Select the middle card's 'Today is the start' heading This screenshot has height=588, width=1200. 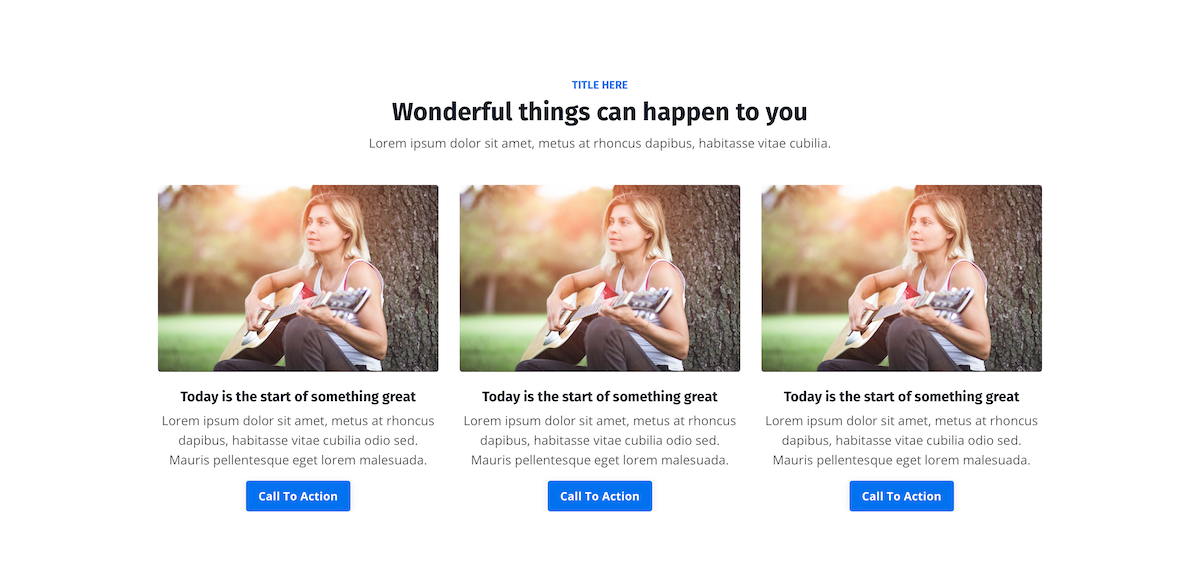600,397
